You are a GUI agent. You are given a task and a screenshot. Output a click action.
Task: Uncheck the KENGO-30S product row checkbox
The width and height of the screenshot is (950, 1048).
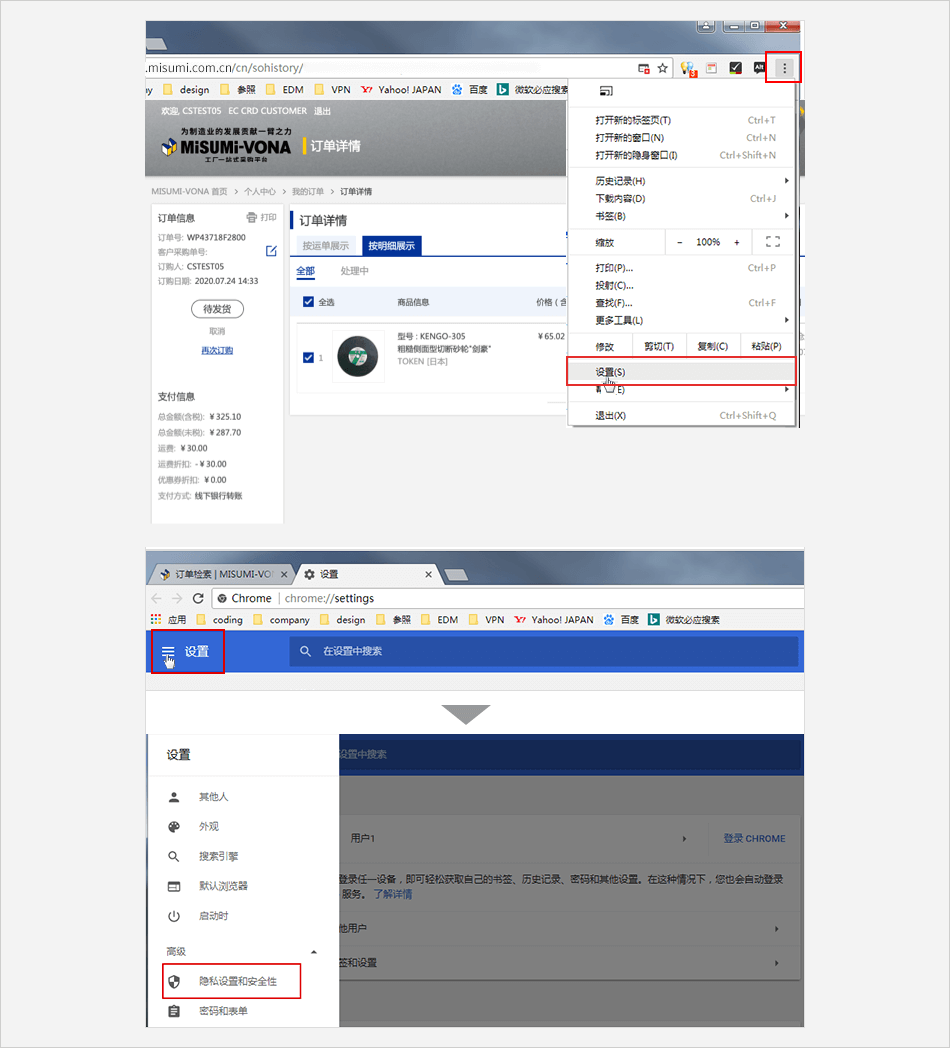pos(308,357)
